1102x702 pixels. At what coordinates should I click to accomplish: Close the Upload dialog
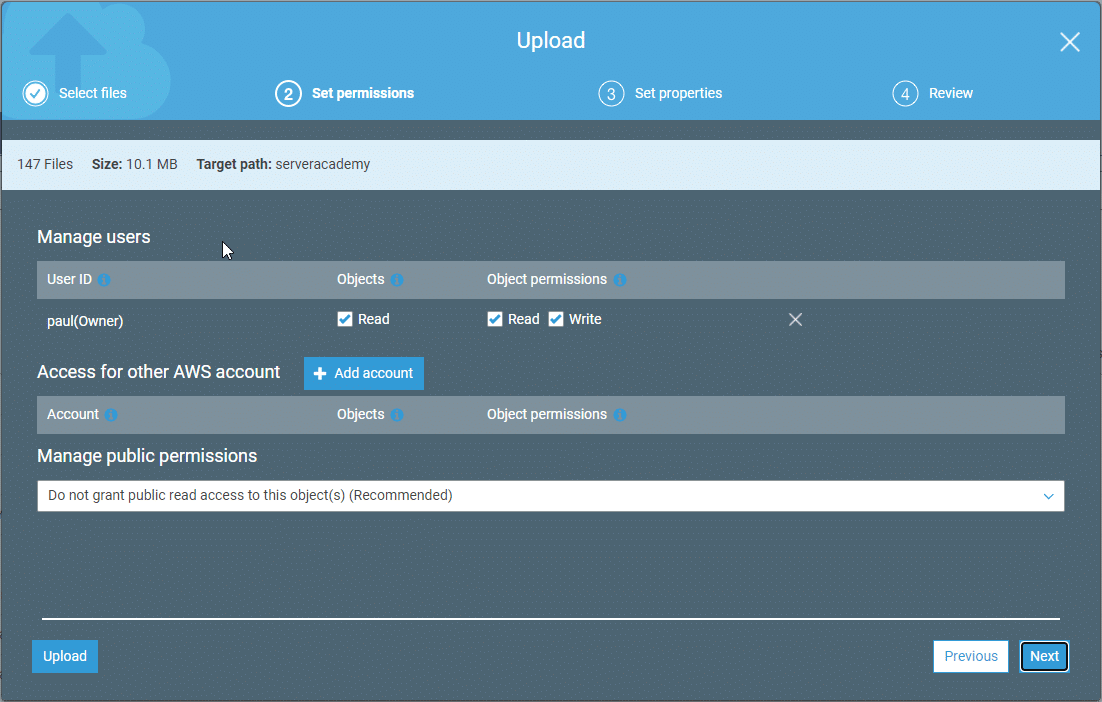[x=1069, y=42]
